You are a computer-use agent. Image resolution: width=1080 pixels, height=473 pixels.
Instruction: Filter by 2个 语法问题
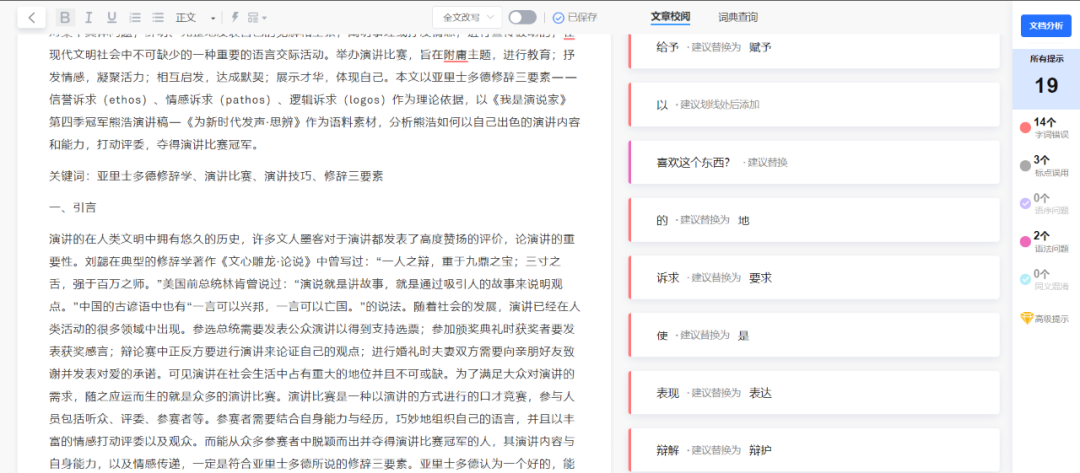pos(1046,241)
